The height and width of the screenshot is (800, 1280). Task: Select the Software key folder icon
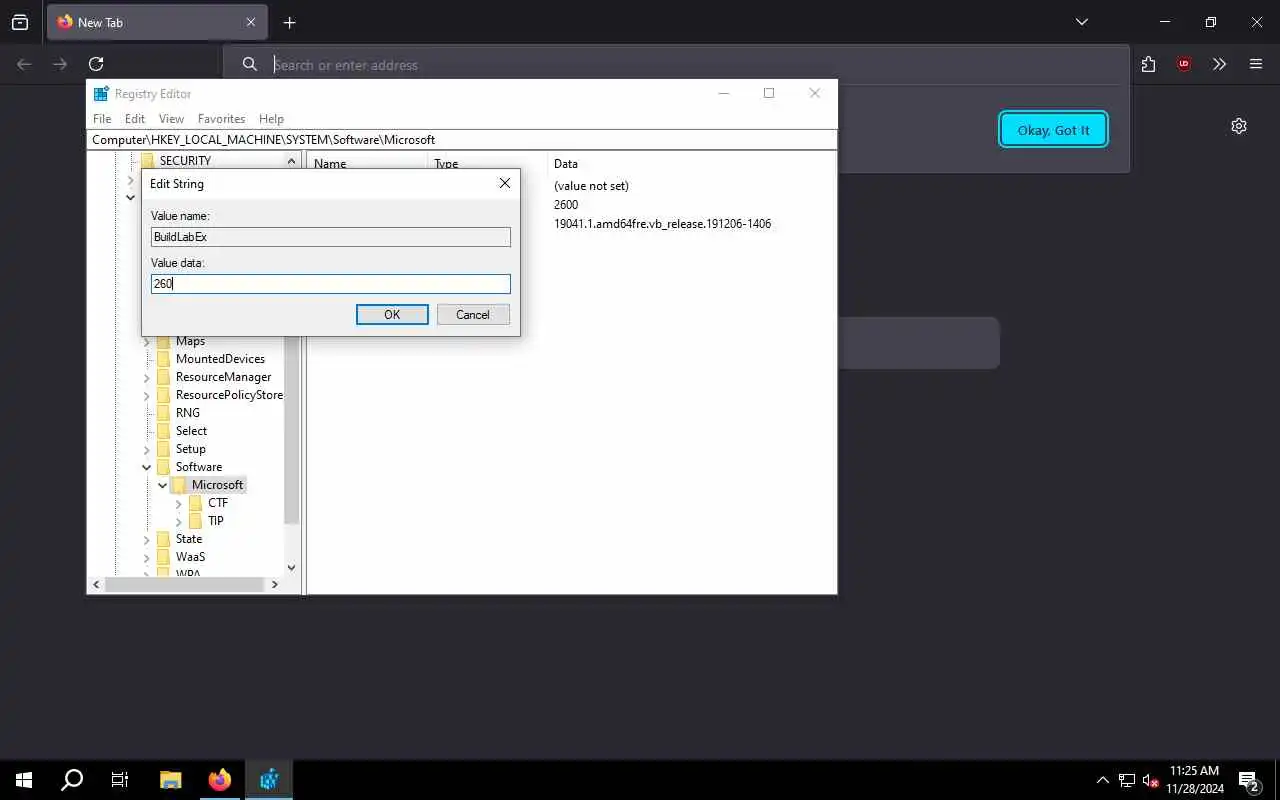[164, 467]
